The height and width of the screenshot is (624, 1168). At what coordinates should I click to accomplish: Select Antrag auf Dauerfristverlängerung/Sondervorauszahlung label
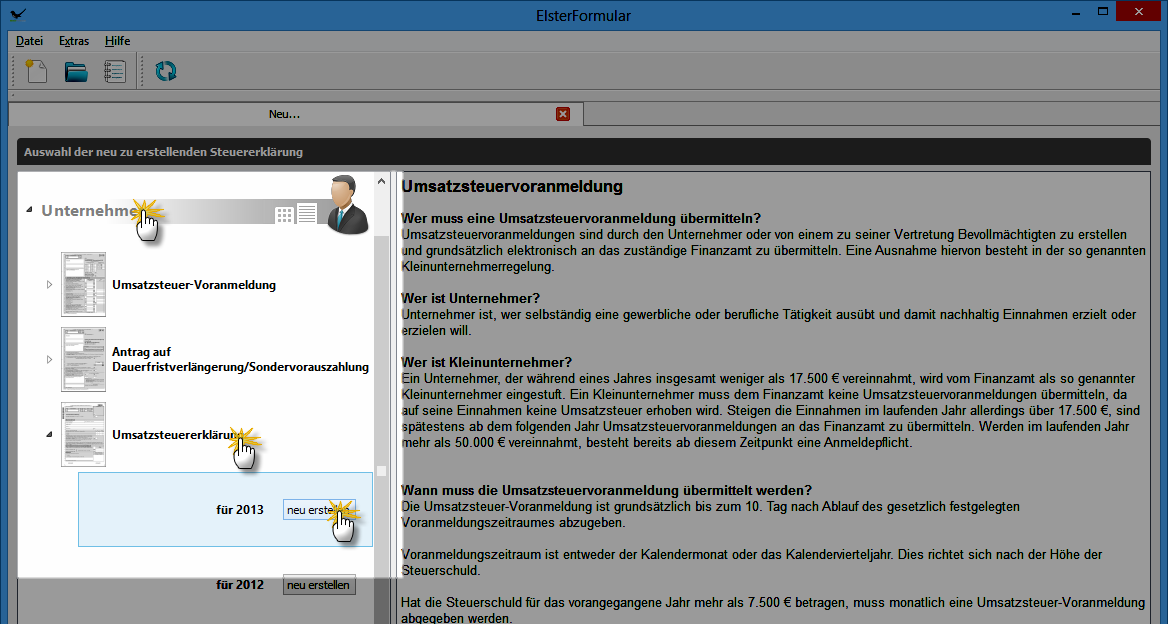[x=241, y=359]
